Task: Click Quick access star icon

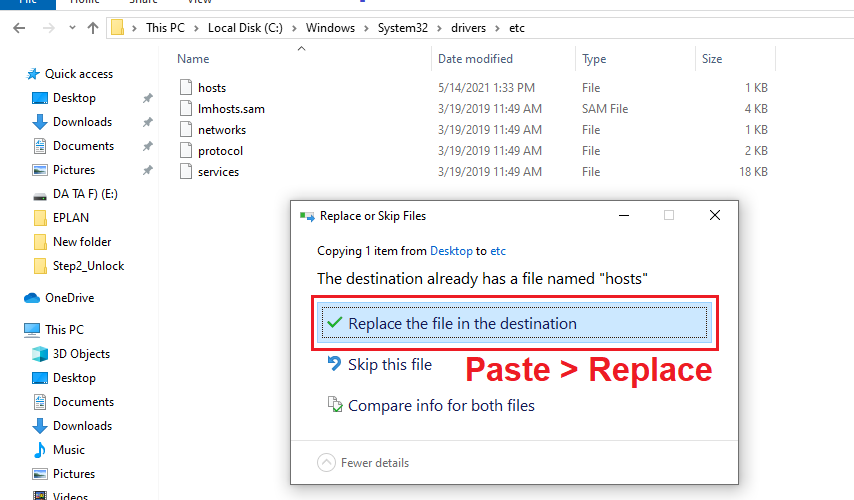Action: click(x=33, y=74)
